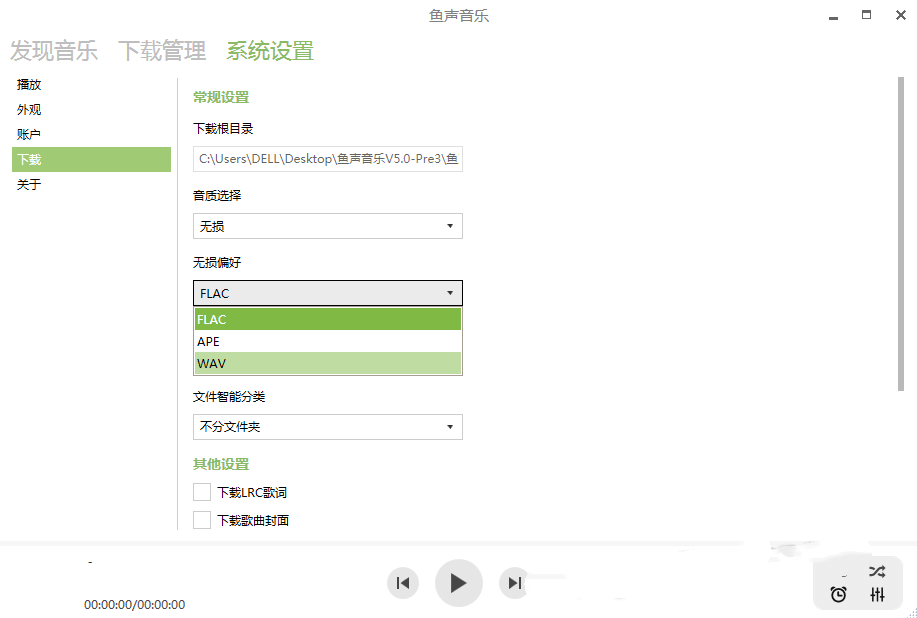Minimize the 鱼声音乐 window

point(833,16)
